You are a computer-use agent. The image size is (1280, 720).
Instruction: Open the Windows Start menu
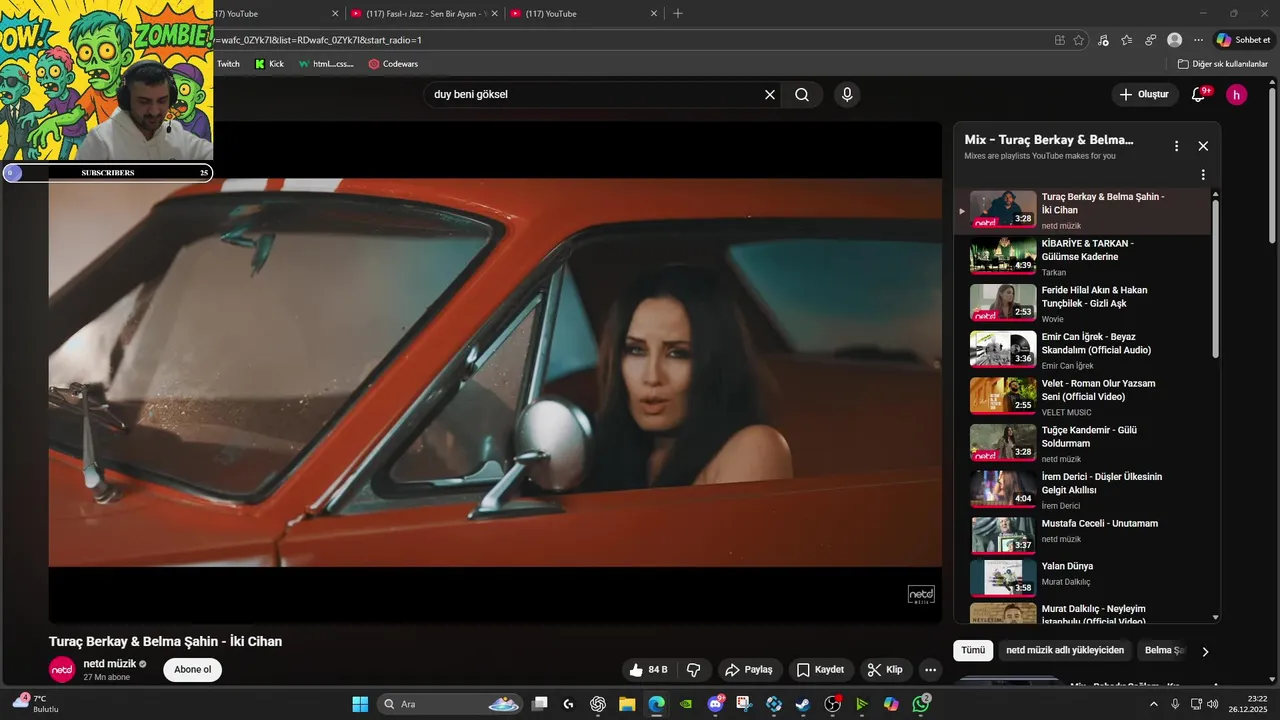(360, 704)
